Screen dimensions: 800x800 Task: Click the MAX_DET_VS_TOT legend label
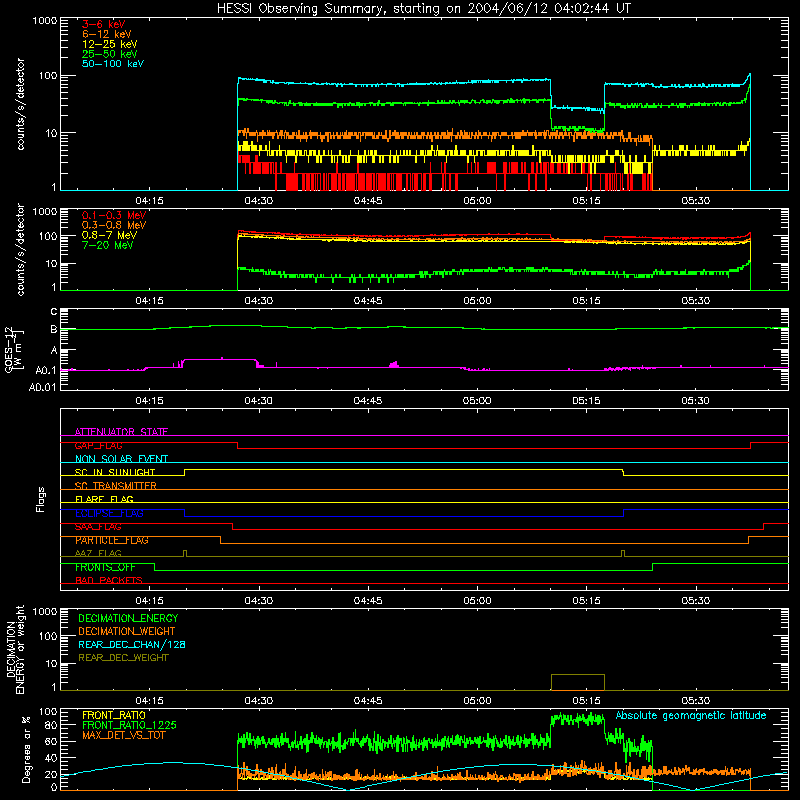tap(124, 735)
